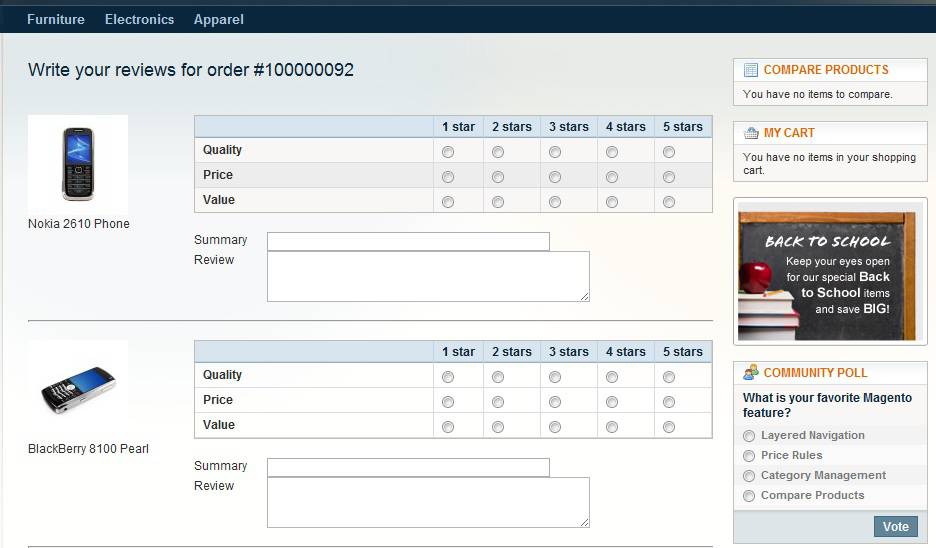936x548 pixels.
Task: Rate Nokia Value 1 star
Action: (x=448, y=202)
